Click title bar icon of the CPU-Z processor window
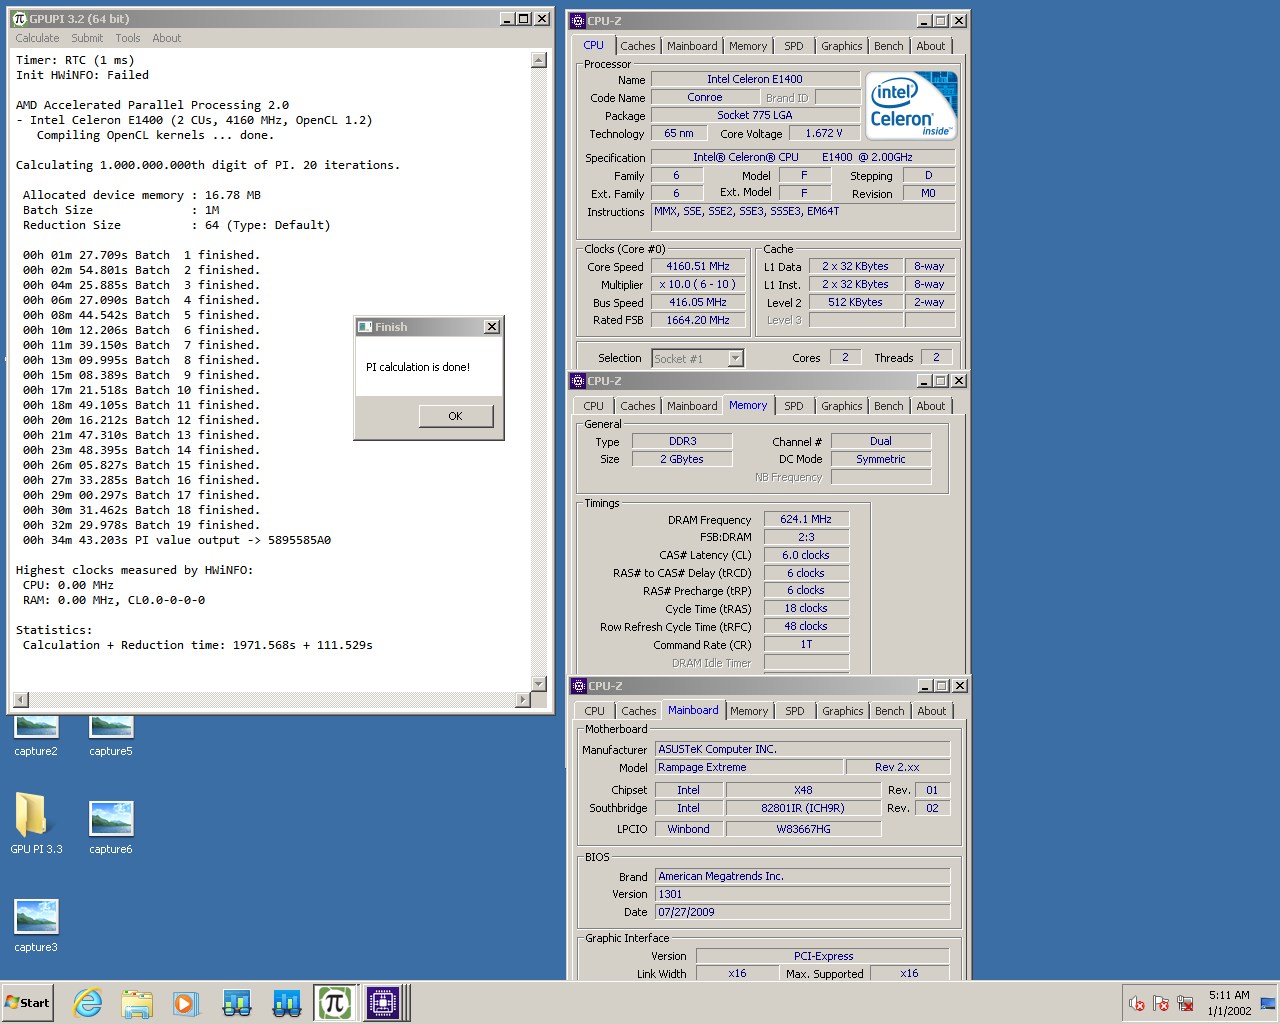The image size is (1280, 1024). 578,21
